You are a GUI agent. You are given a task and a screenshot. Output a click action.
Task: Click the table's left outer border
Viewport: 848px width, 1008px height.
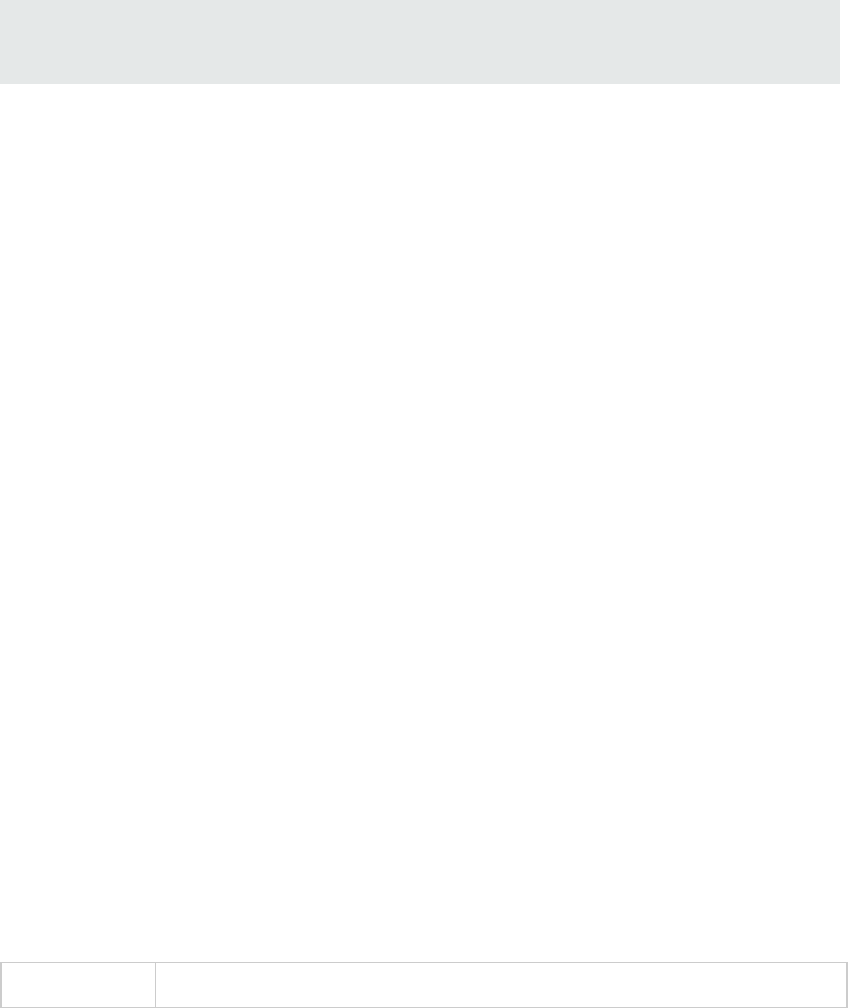point(1,985)
